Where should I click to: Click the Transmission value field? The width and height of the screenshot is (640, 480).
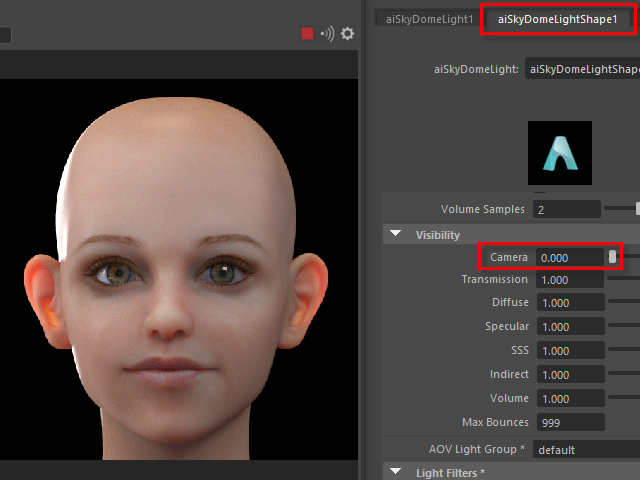569,280
